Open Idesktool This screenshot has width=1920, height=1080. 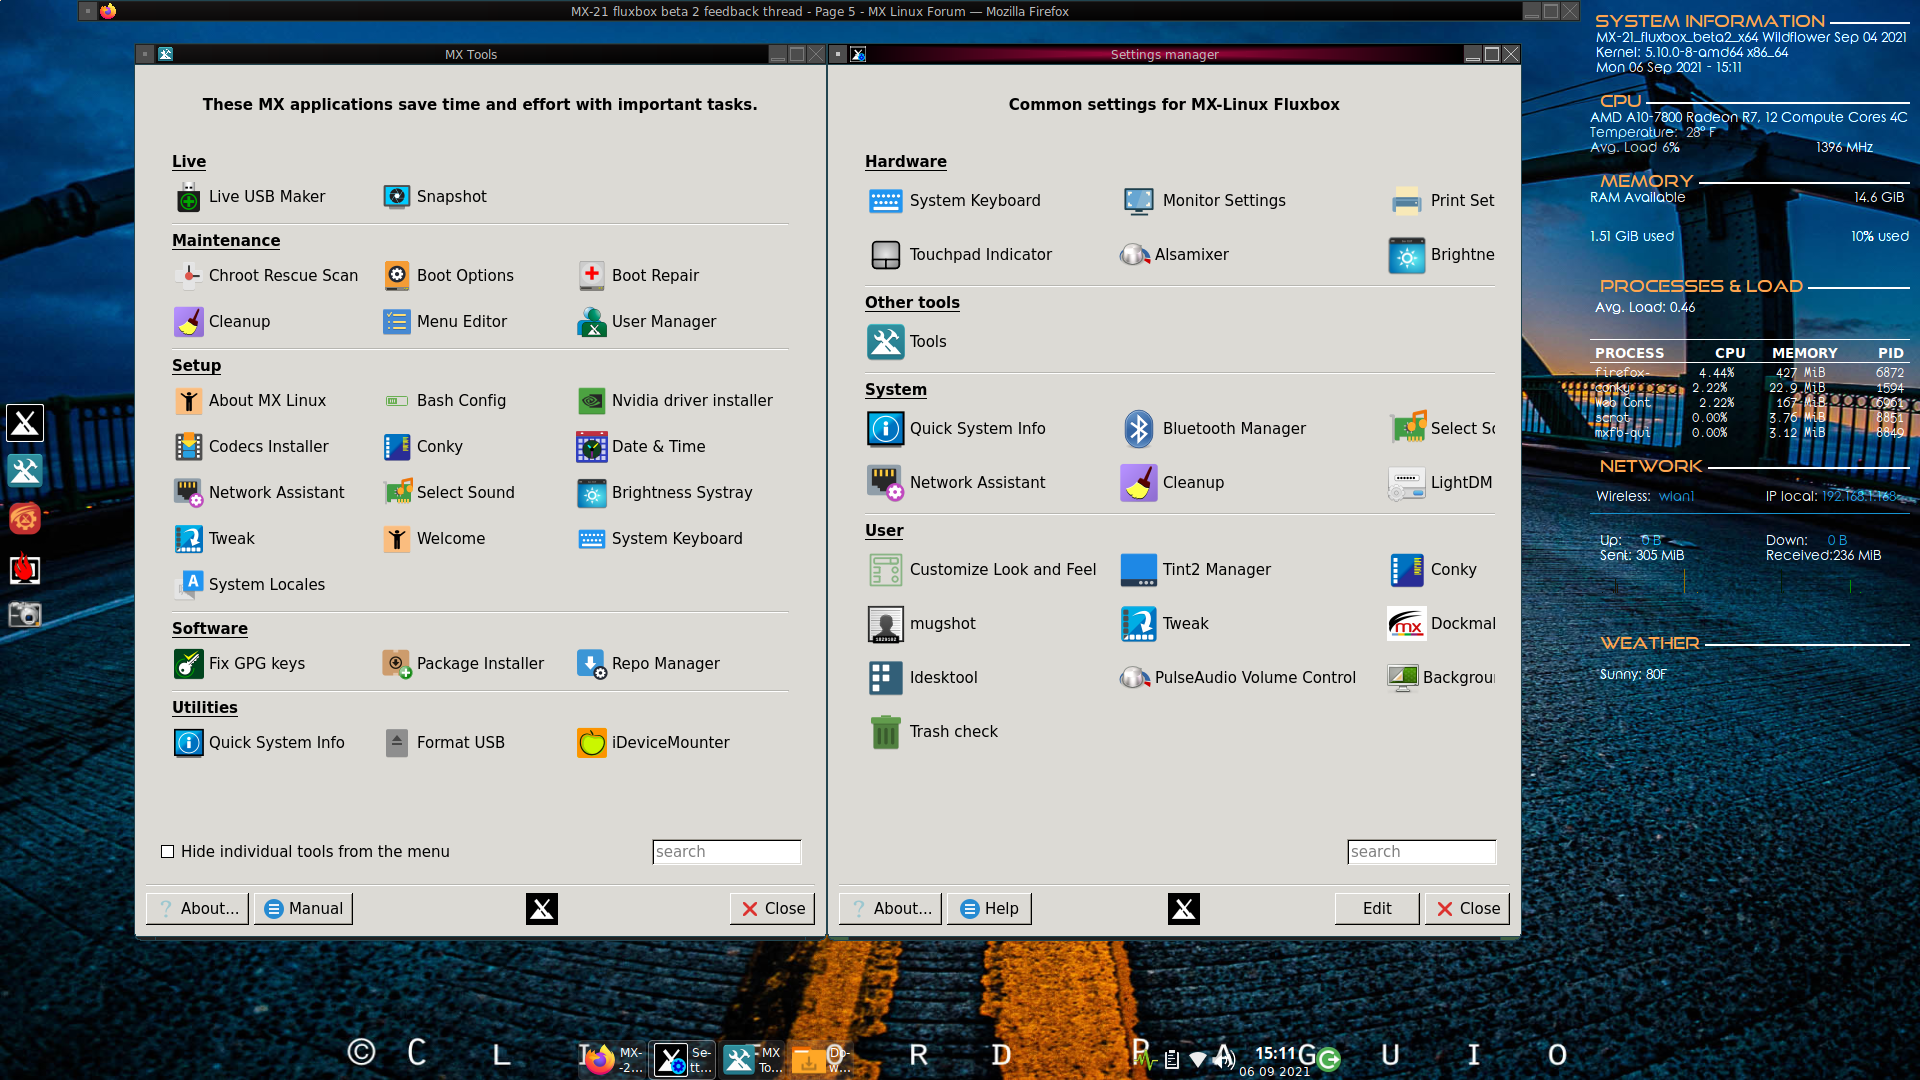pos(922,677)
